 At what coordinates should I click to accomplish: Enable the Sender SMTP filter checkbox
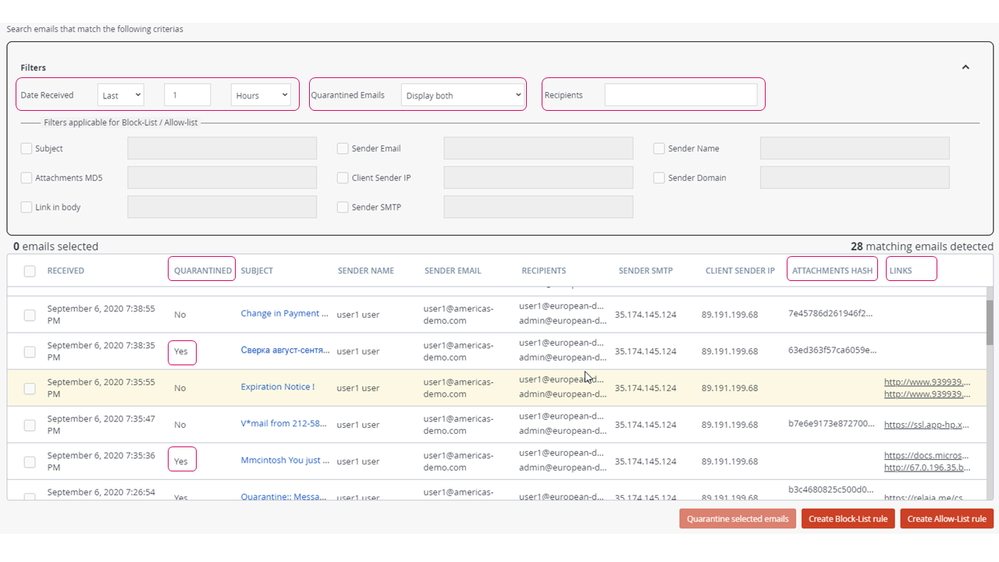click(x=343, y=207)
